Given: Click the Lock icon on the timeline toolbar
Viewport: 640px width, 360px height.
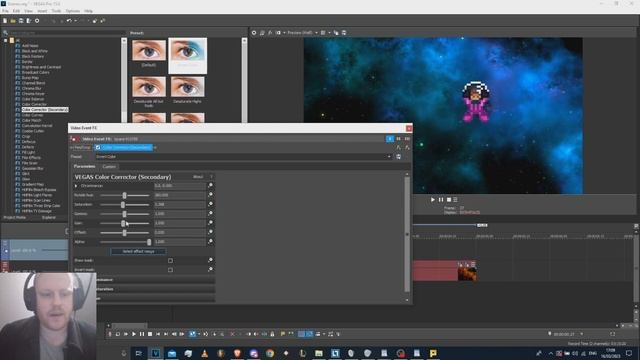Looking at the screenshot, I should tap(272, 334).
